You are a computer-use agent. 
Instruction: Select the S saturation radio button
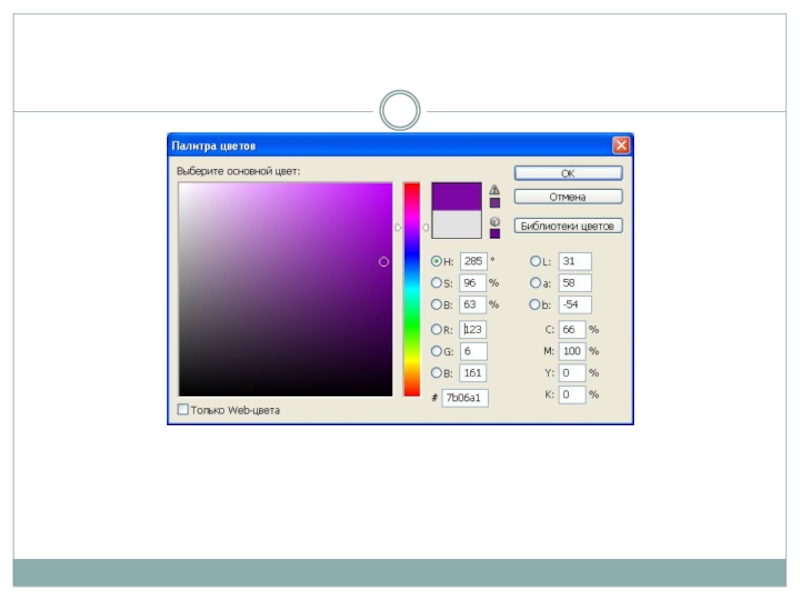point(436,283)
